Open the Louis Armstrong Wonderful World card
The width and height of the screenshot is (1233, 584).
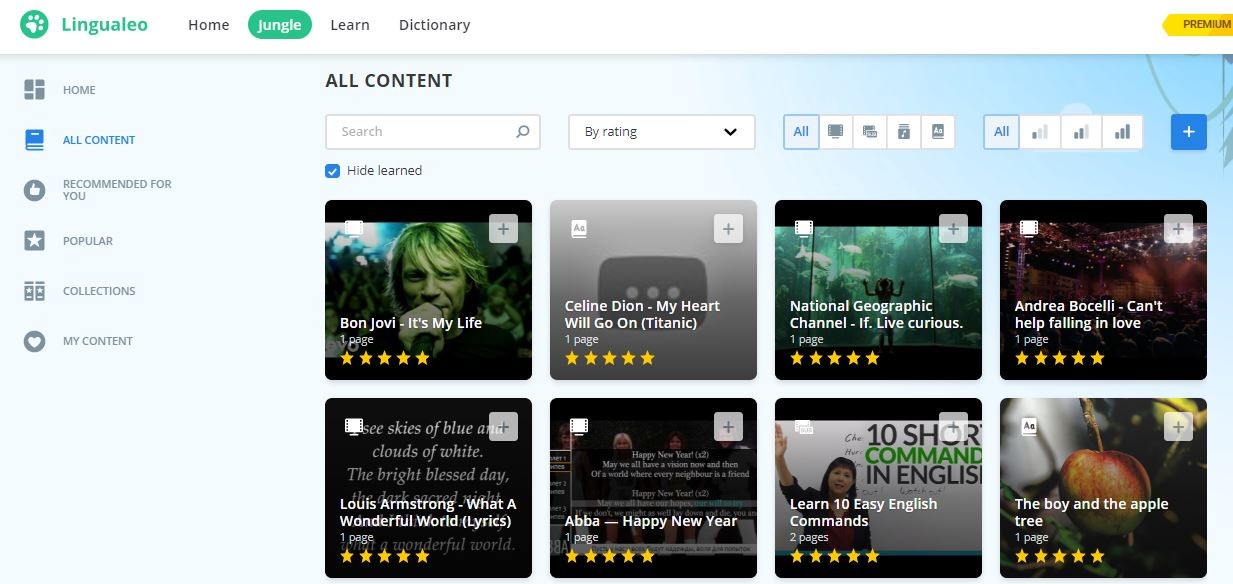tap(428, 488)
